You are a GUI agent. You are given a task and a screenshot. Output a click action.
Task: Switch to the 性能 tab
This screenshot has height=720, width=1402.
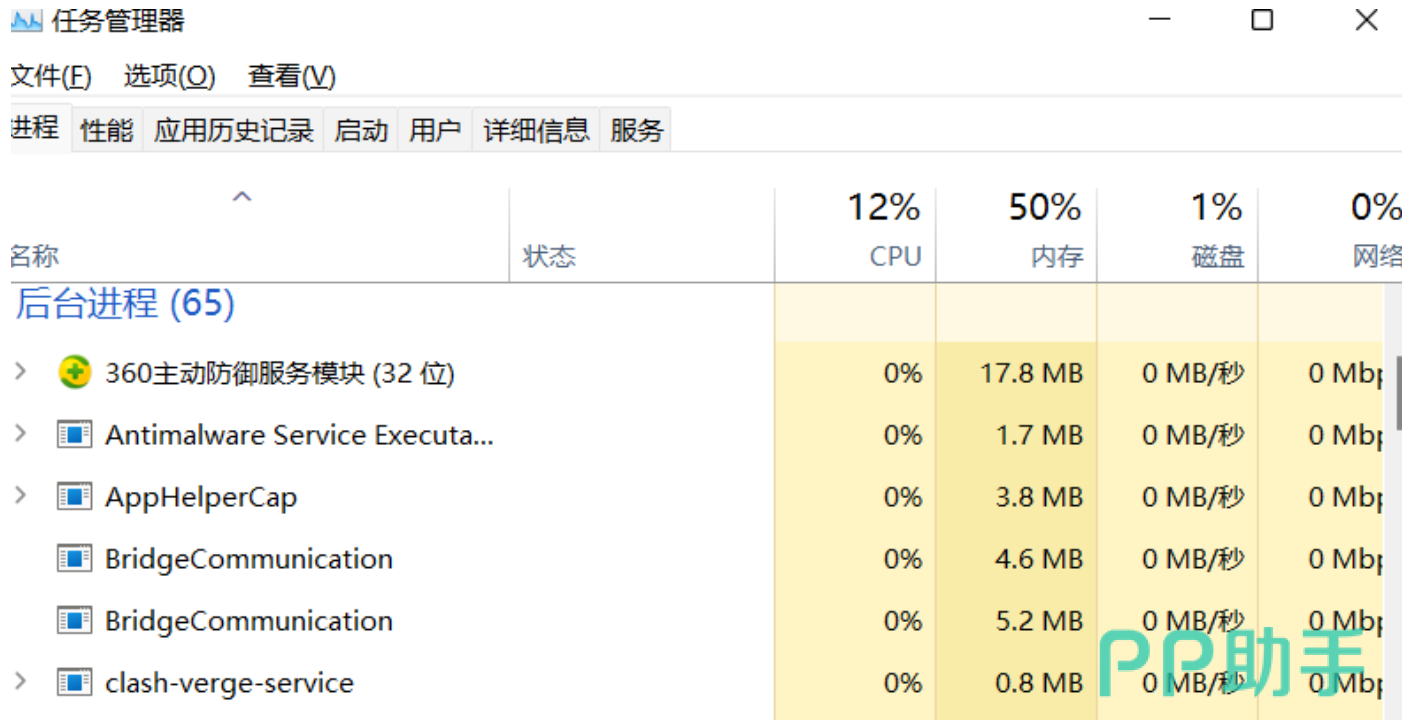(107, 130)
